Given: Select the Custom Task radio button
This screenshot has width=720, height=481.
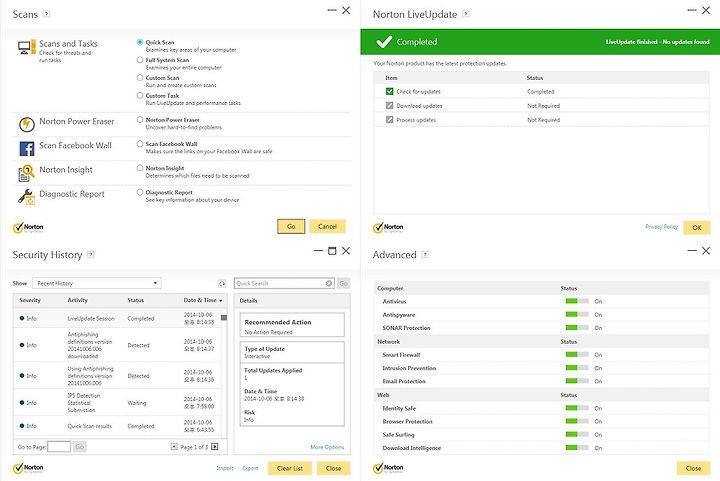Looking at the screenshot, I should [x=140, y=95].
